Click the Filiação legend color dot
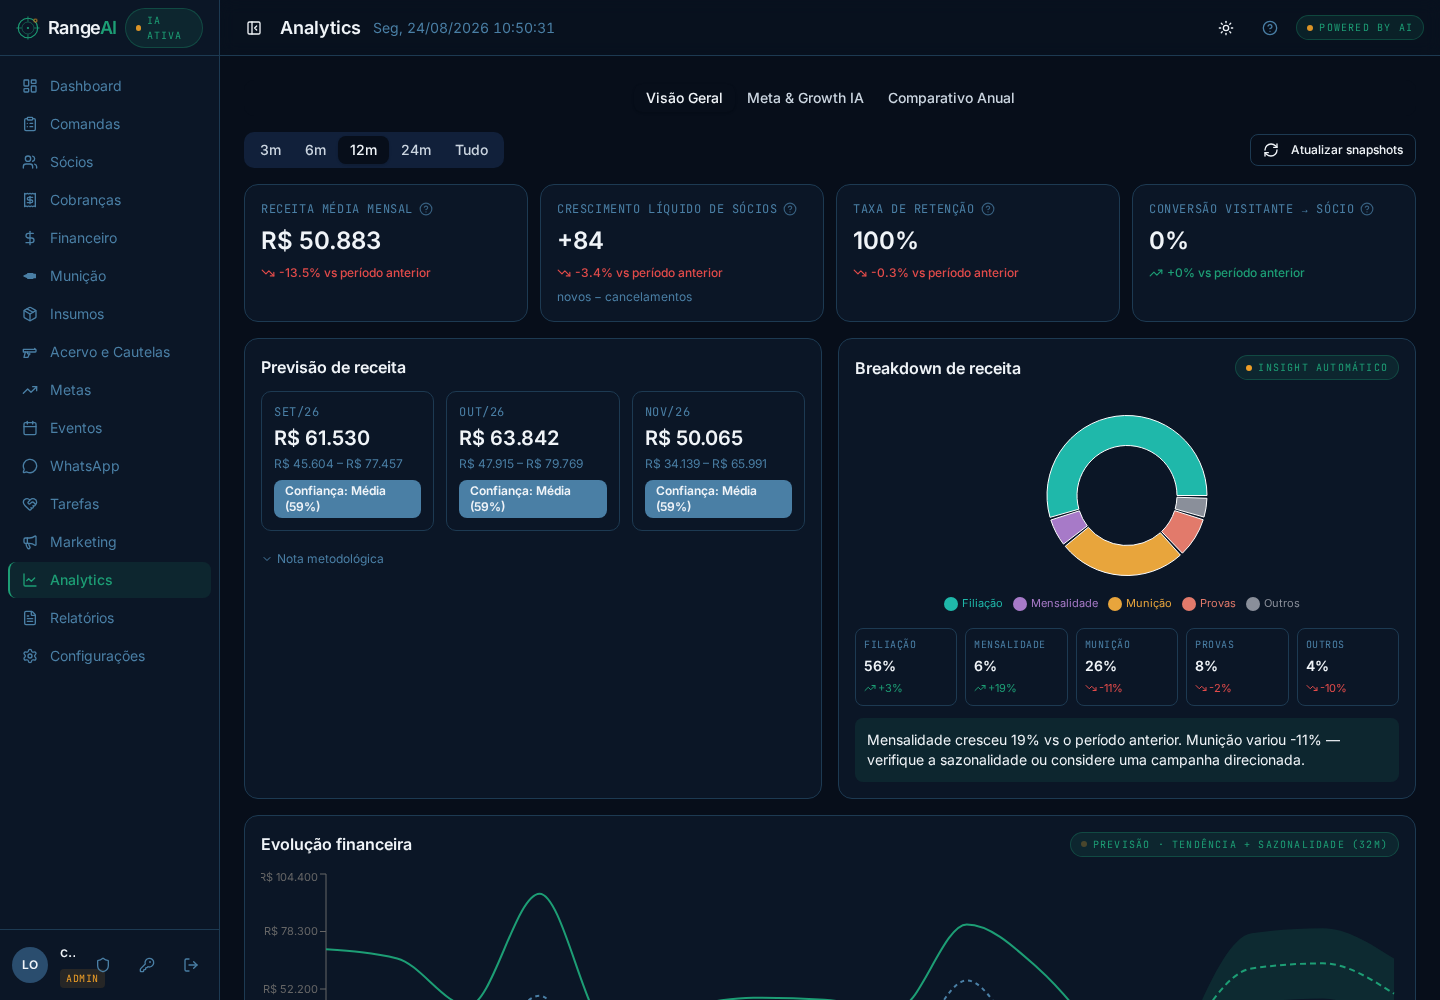The width and height of the screenshot is (1440, 1000). pos(951,604)
